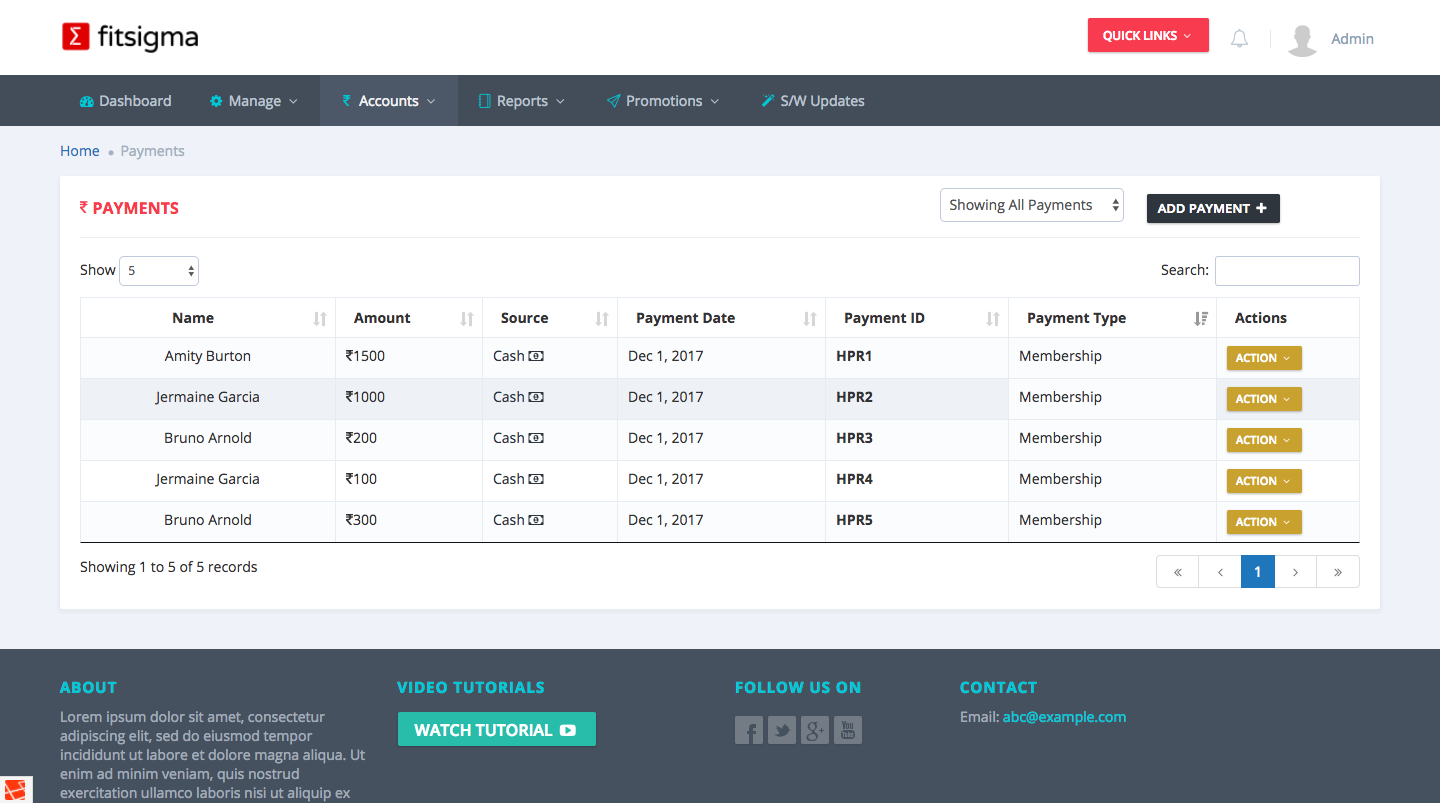
Task: Open Twitter social icon in footer
Action: pyautogui.click(x=782, y=730)
